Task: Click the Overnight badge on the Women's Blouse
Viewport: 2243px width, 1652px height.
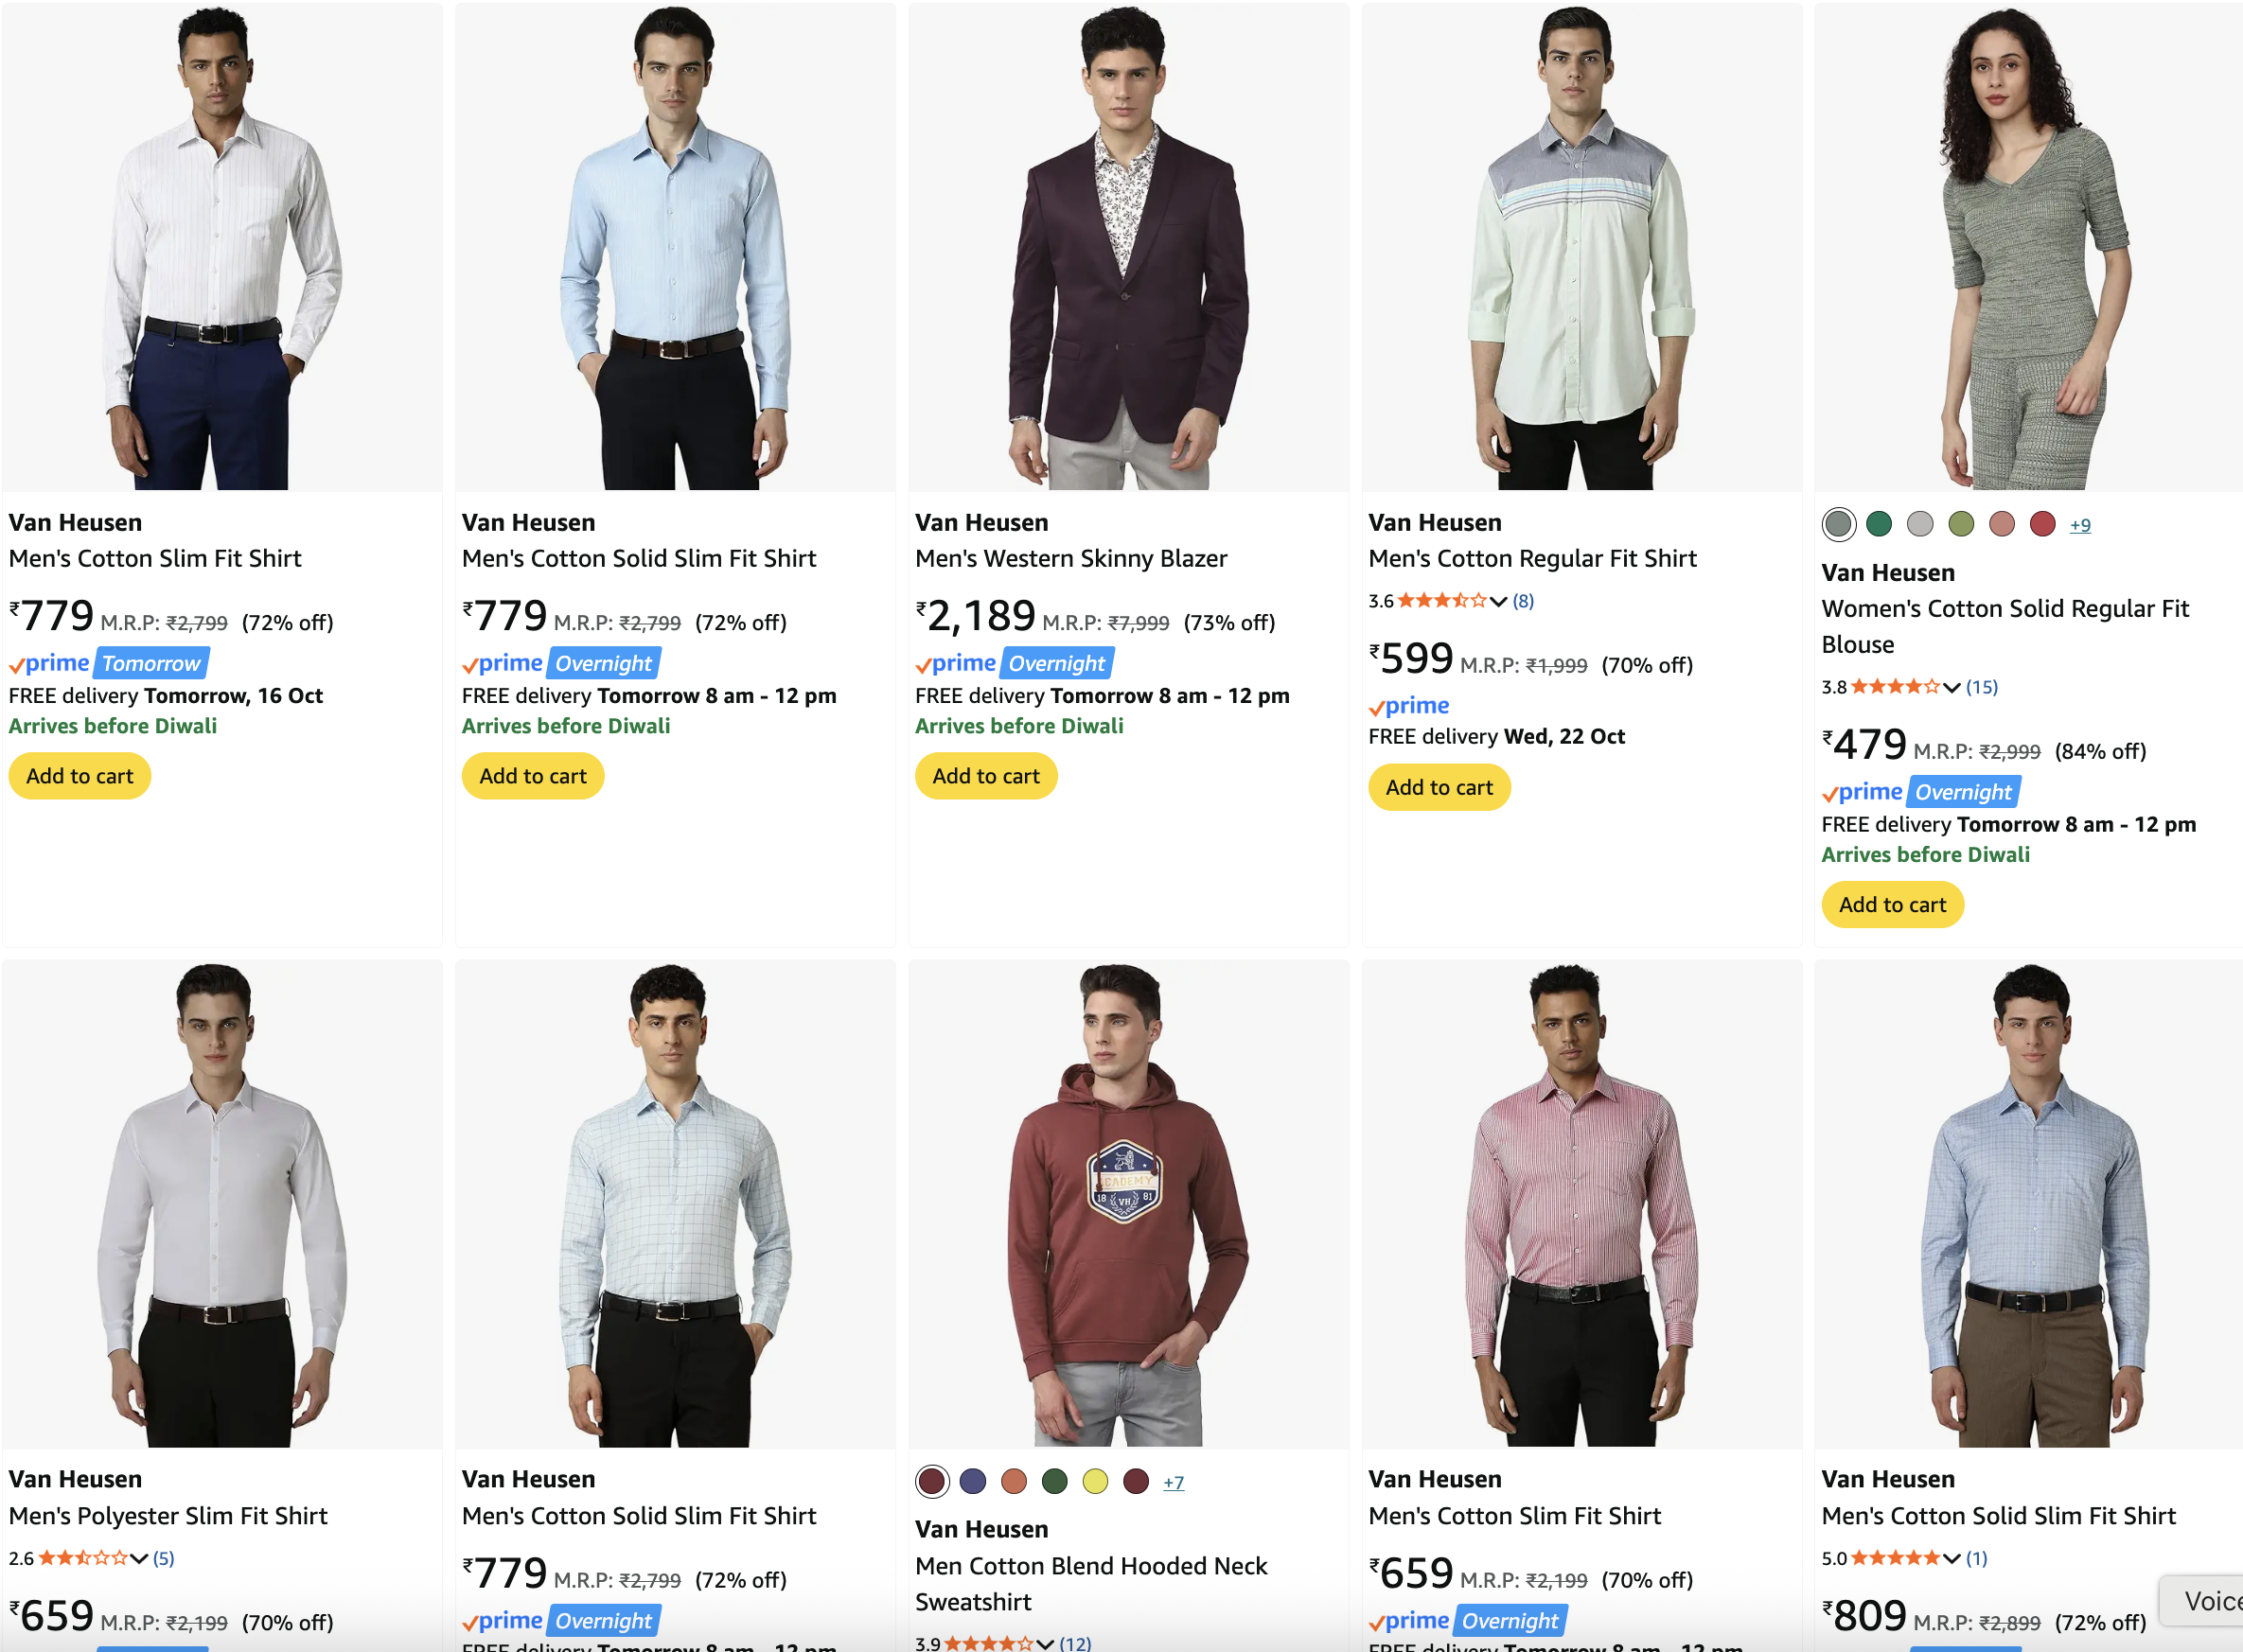Action: coord(1963,792)
